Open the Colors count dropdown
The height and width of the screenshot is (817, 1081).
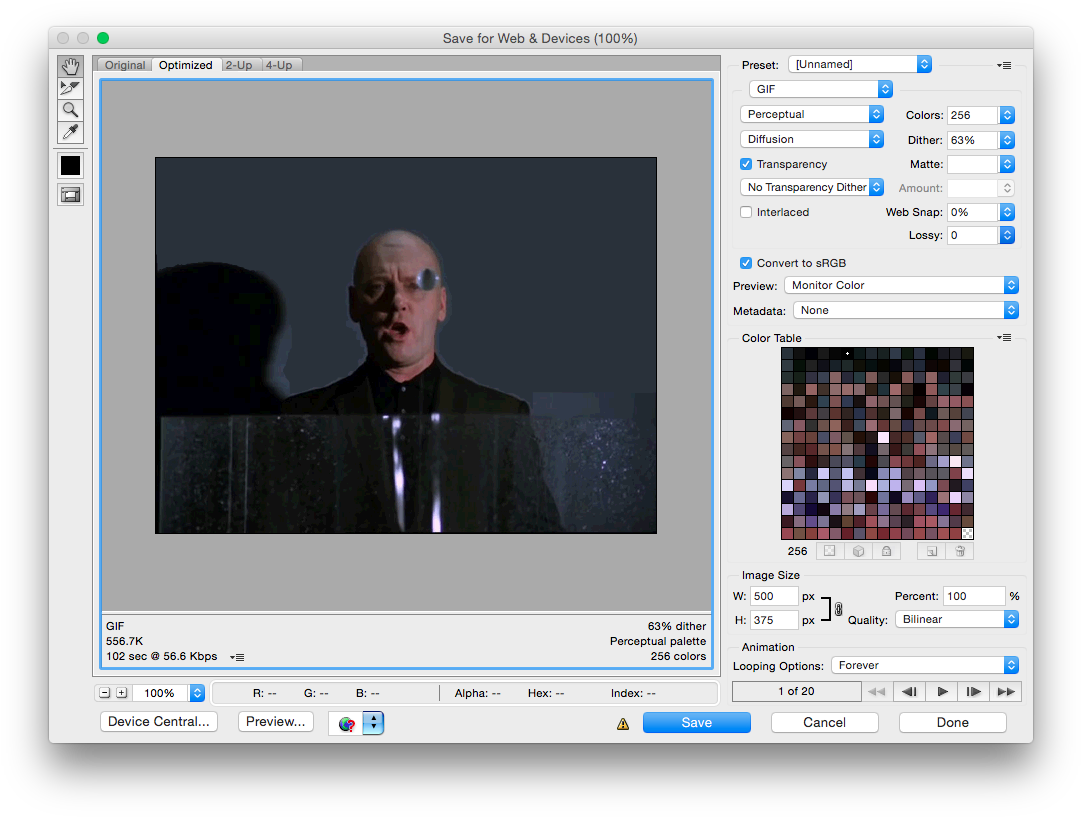click(x=1007, y=115)
